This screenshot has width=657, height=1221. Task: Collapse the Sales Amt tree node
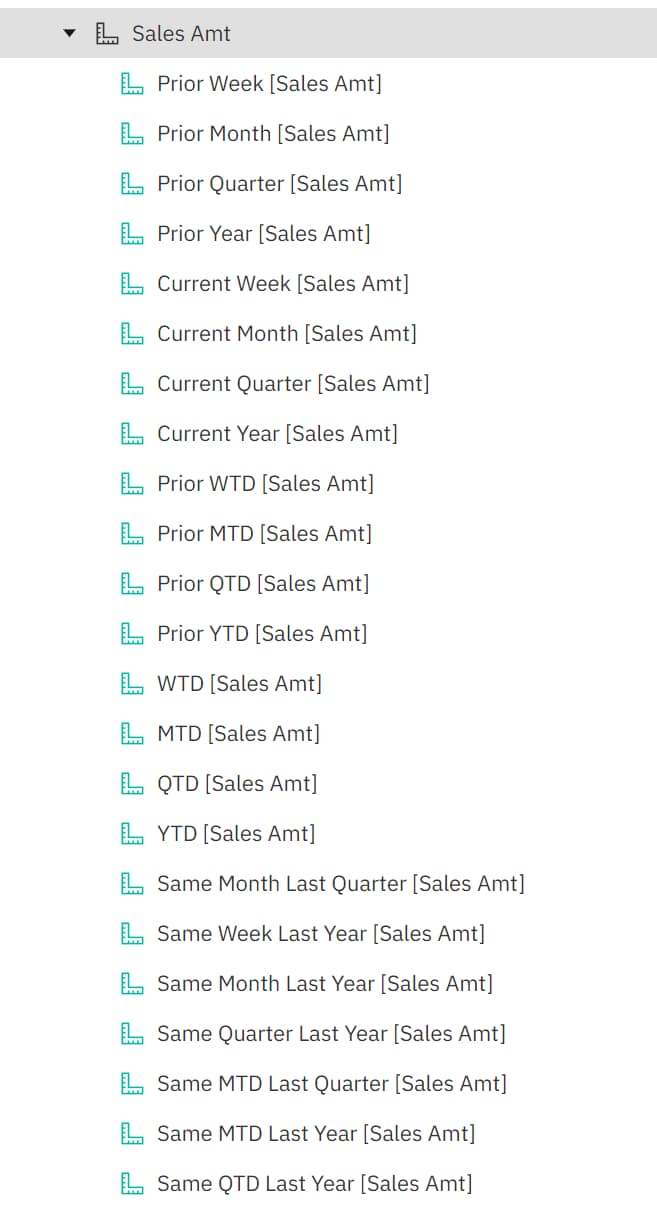pyautogui.click(x=68, y=33)
